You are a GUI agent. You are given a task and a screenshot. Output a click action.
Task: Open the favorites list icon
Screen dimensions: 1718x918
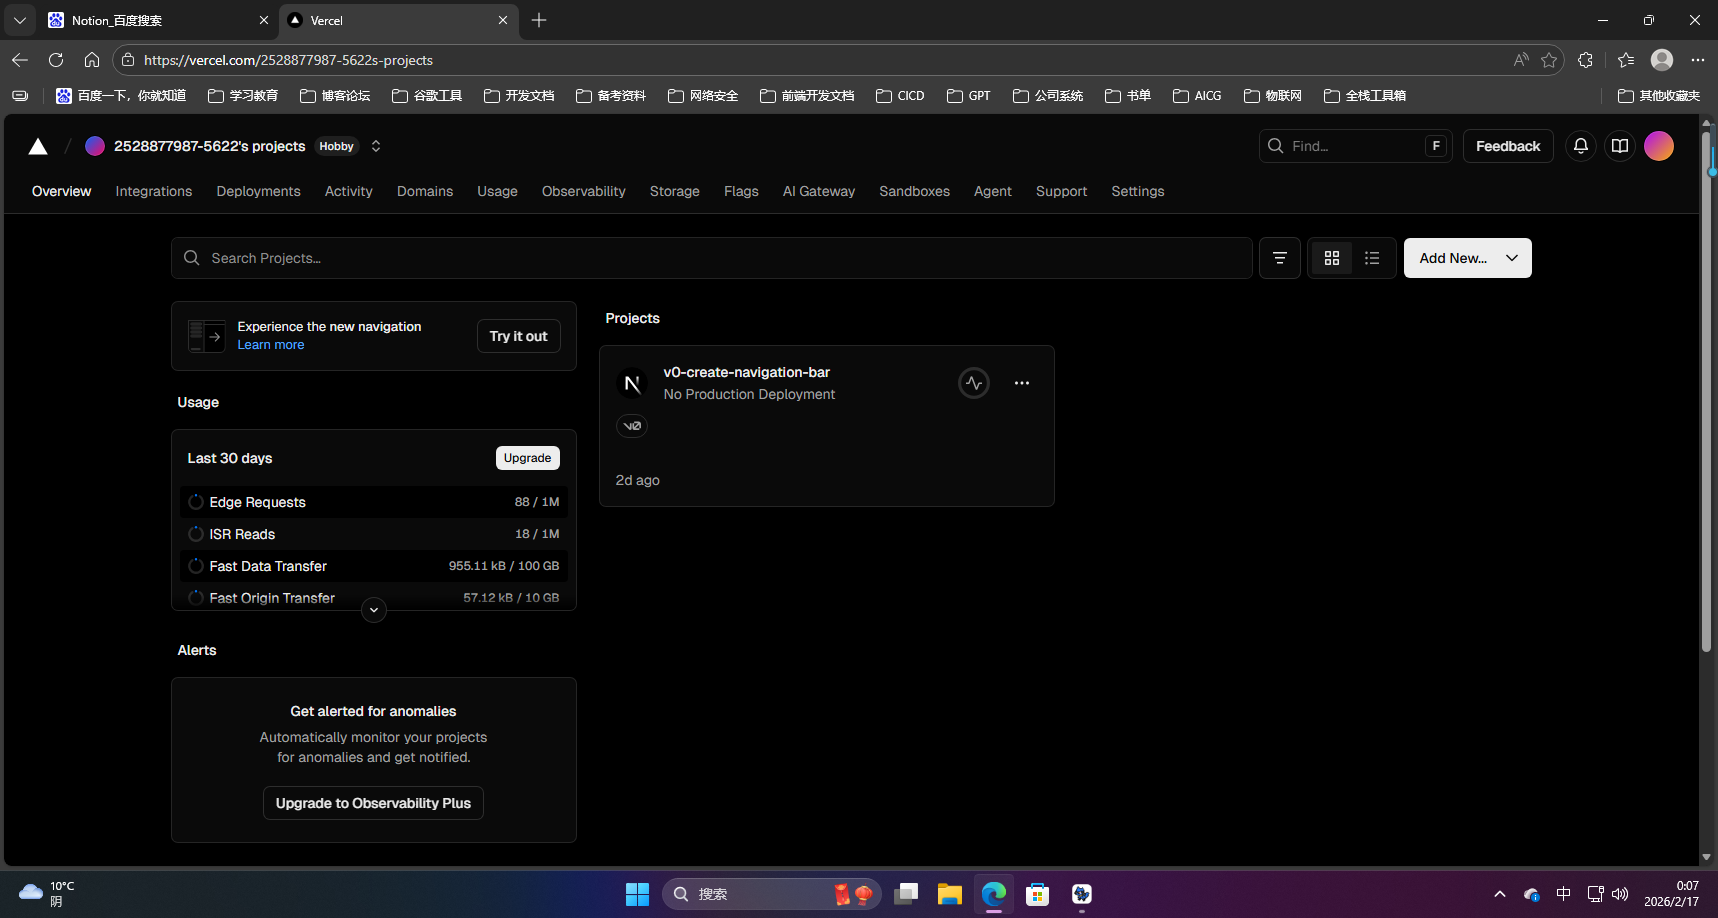pos(1626,60)
